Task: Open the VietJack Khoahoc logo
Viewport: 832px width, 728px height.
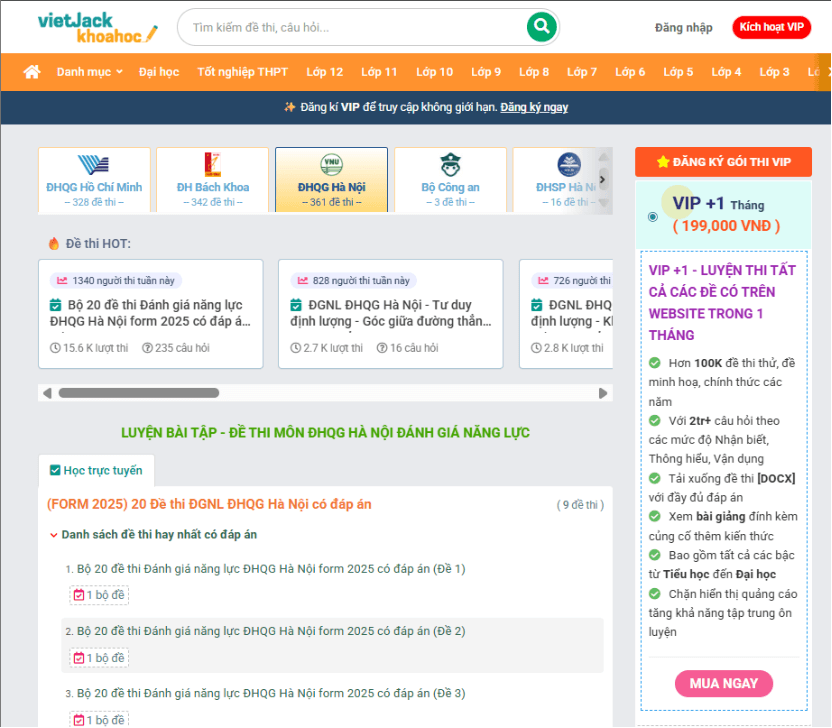Action: (97, 27)
